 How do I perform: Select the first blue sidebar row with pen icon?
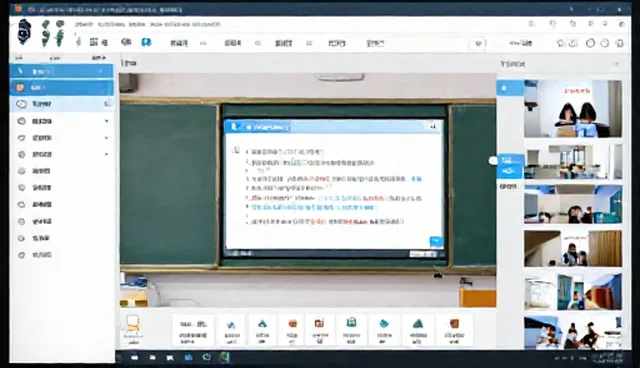tap(61, 71)
